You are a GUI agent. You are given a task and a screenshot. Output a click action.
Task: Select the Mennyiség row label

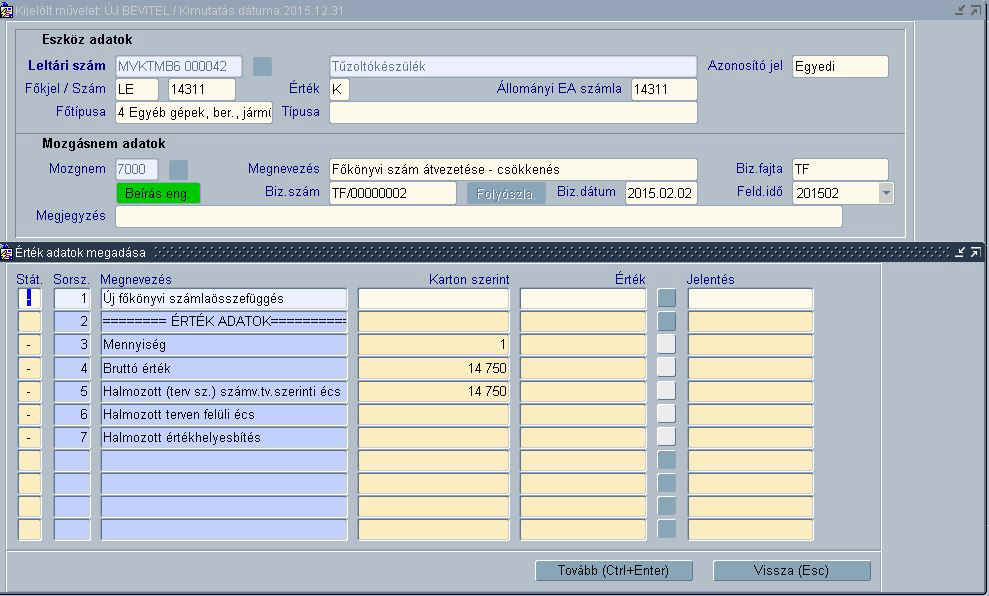coord(224,344)
